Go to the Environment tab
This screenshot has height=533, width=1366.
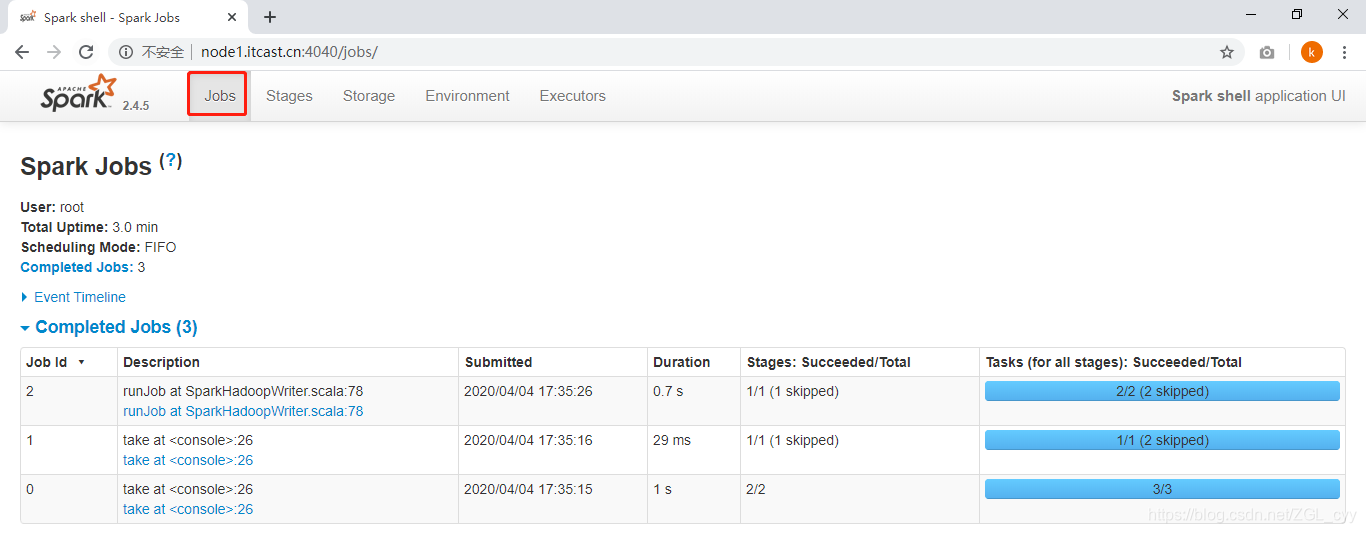(467, 96)
